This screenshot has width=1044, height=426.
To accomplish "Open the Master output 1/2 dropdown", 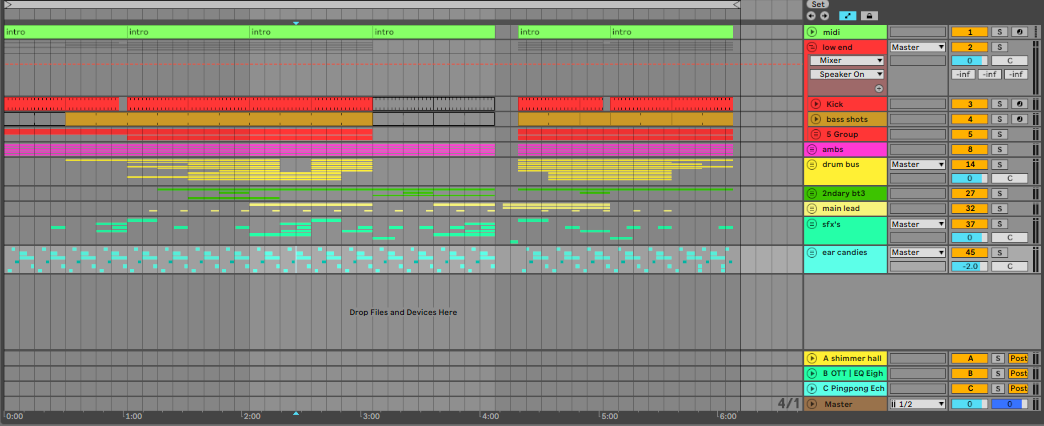I will coord(917,404).
